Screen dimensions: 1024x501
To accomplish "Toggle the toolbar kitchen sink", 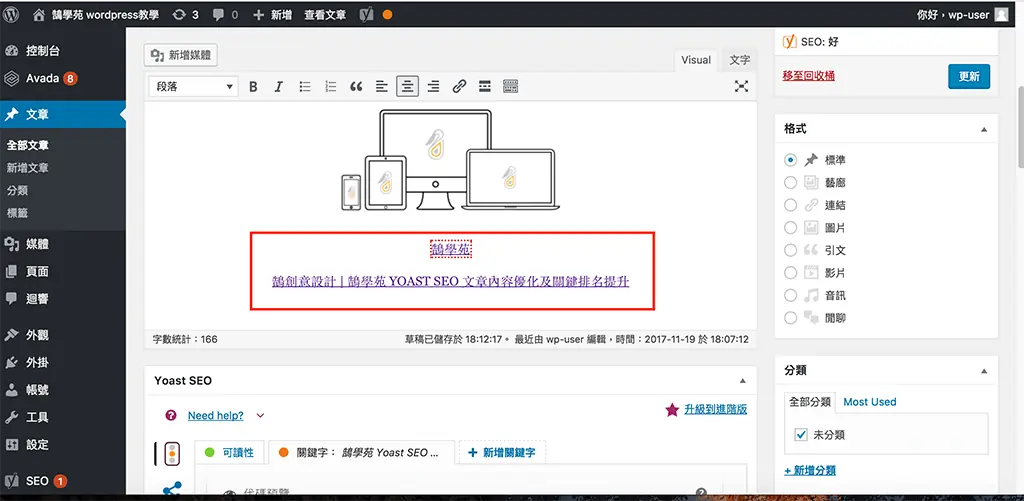I will (x=511, y=86).
